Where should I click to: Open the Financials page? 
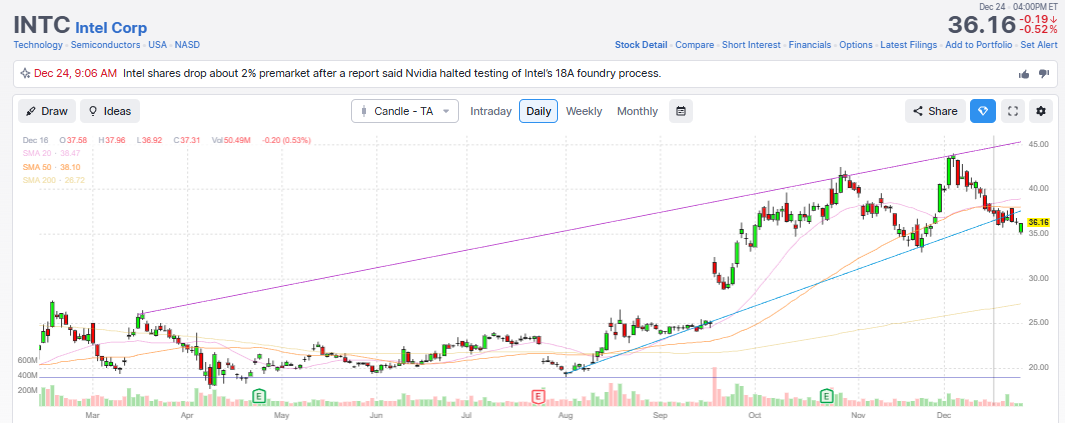[x=810, y=45]
